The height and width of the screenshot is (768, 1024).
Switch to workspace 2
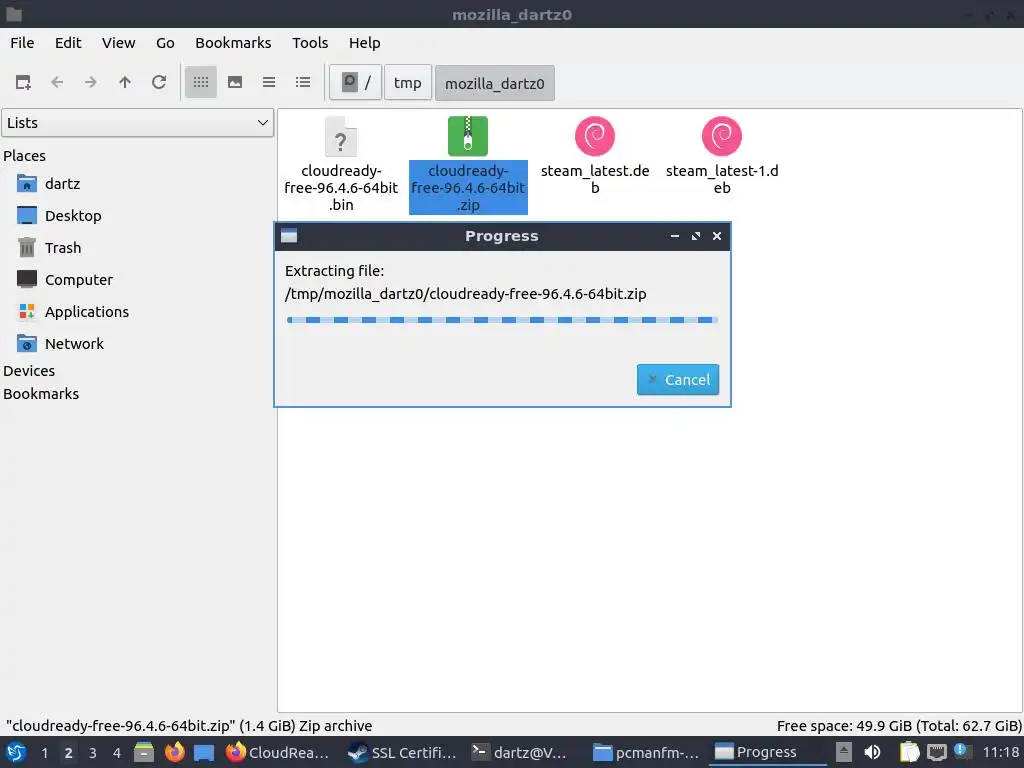point(69,753)
